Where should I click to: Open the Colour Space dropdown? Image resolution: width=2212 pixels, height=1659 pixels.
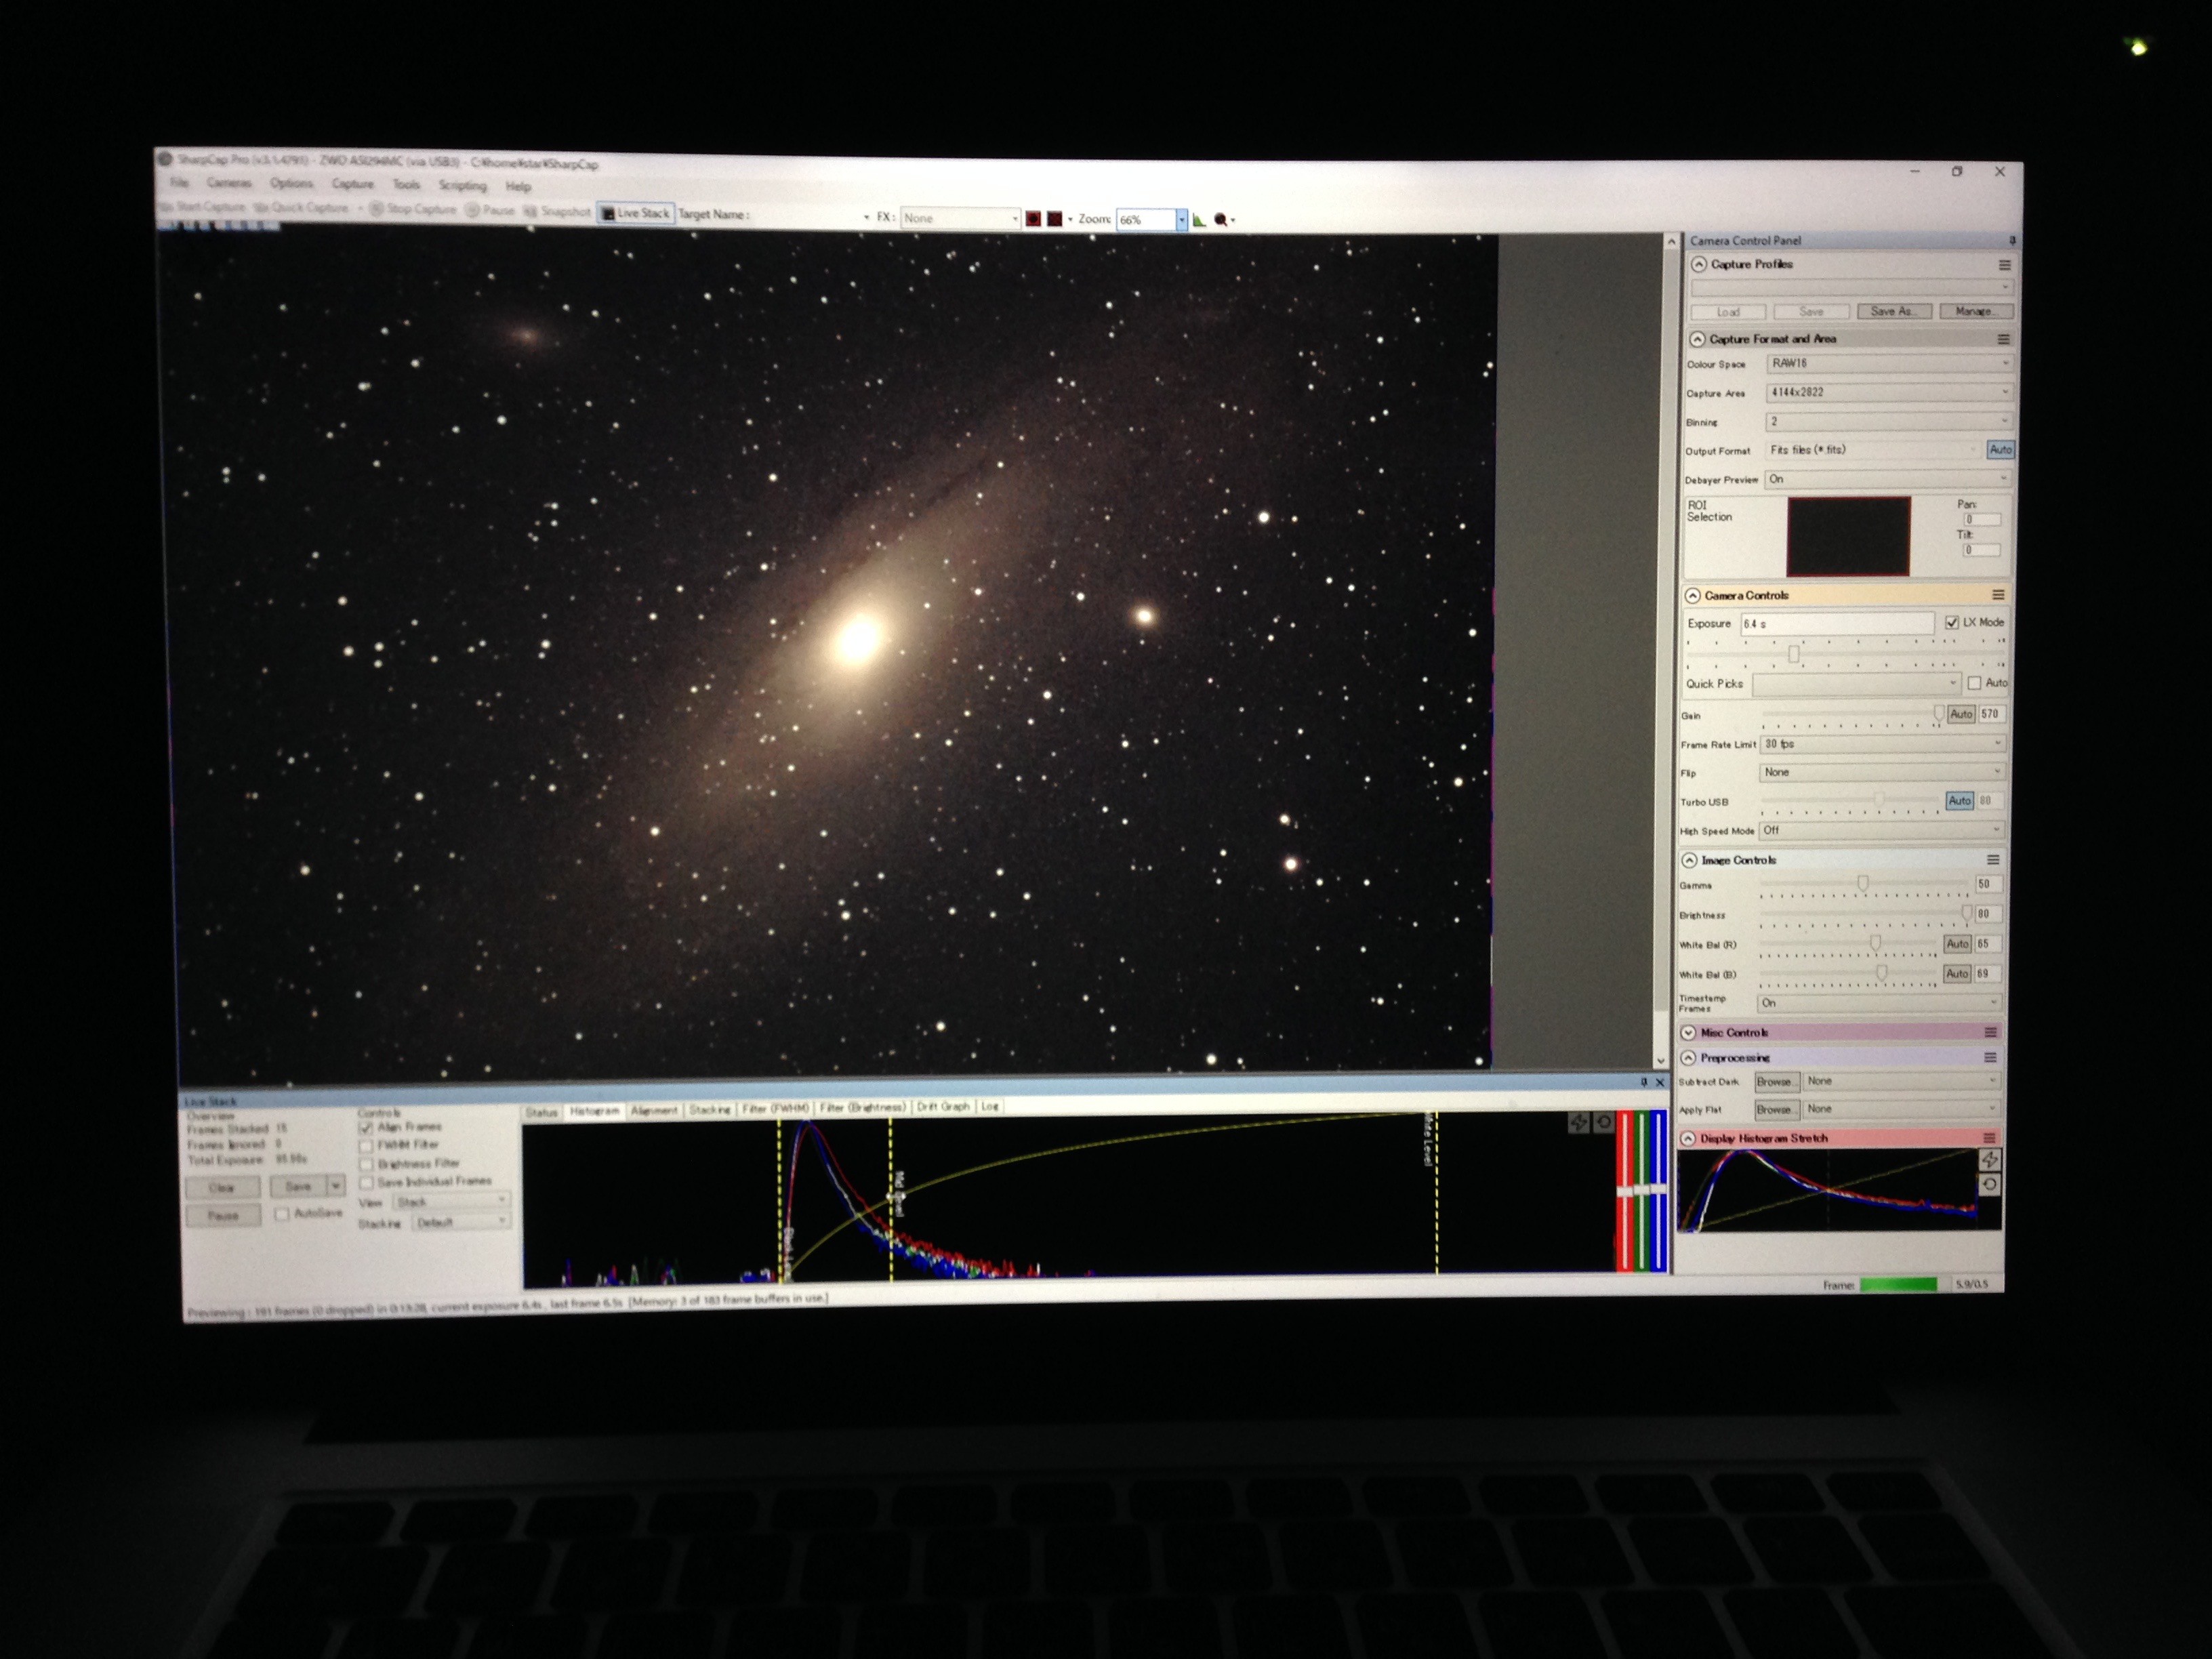[1889, 363]
